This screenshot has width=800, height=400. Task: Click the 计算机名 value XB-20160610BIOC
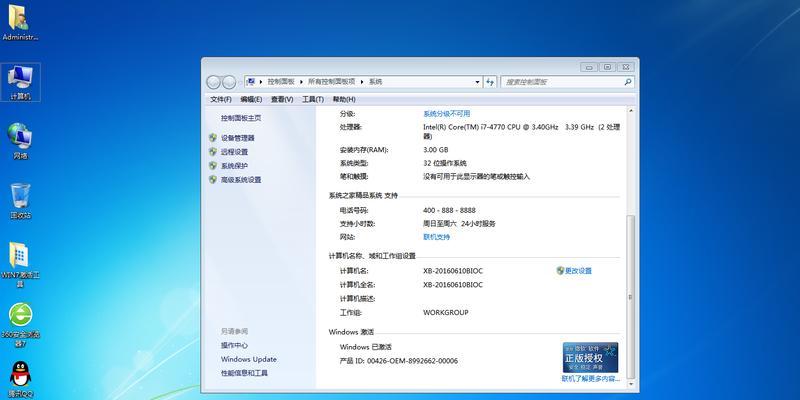[x=453, y=271]
